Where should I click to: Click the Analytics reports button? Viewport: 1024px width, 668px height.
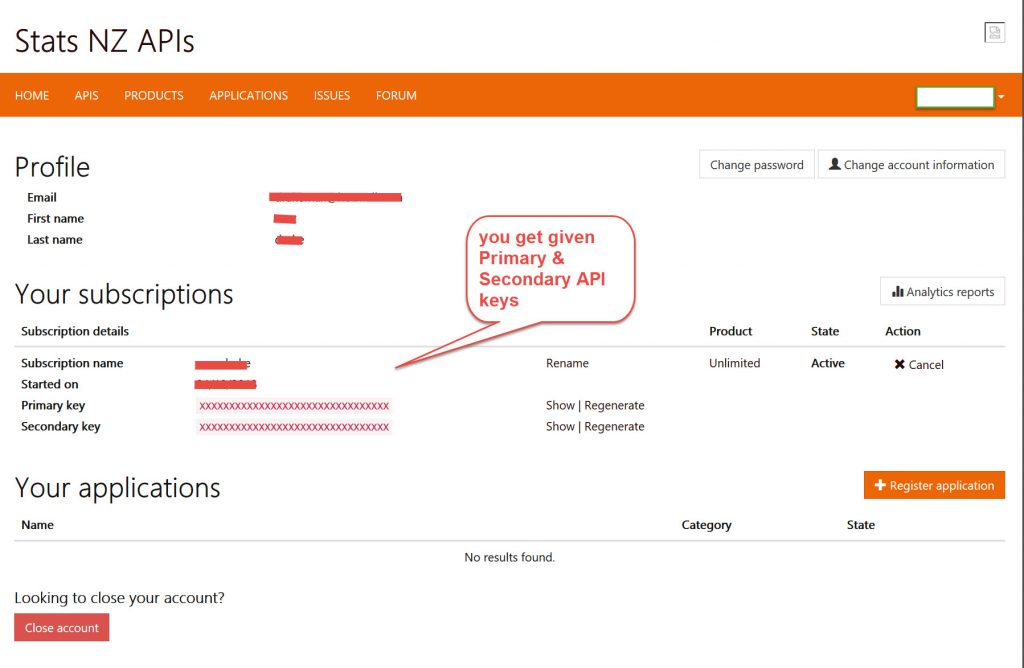pos(942,292)
